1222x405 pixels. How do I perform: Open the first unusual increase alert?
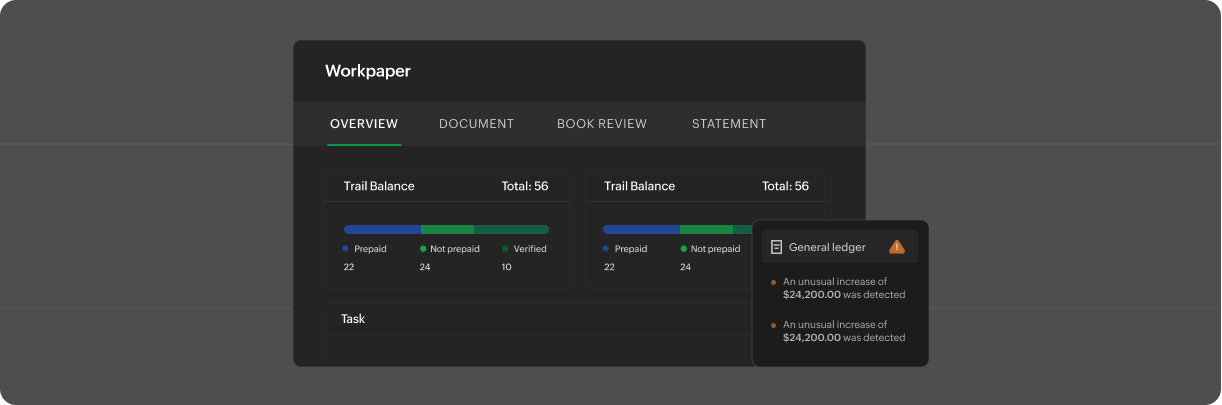point(843,289)
